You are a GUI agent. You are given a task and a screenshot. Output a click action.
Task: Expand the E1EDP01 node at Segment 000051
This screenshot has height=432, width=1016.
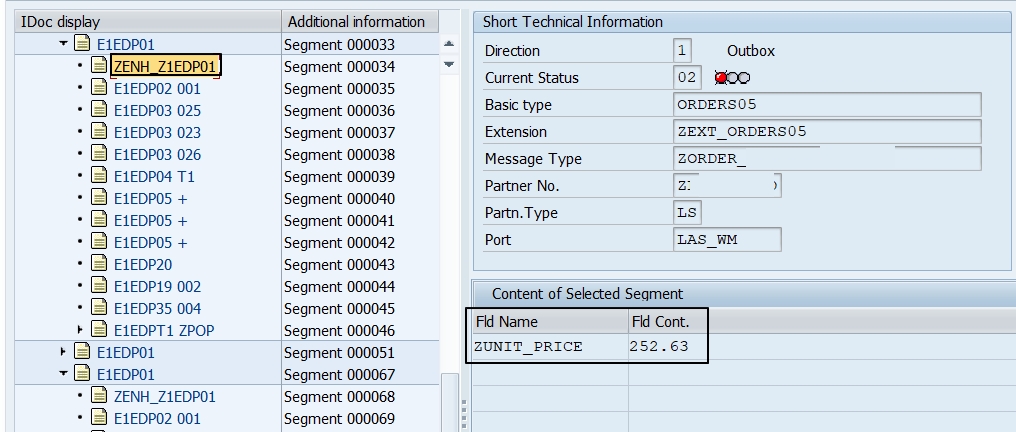pos(63,352)
